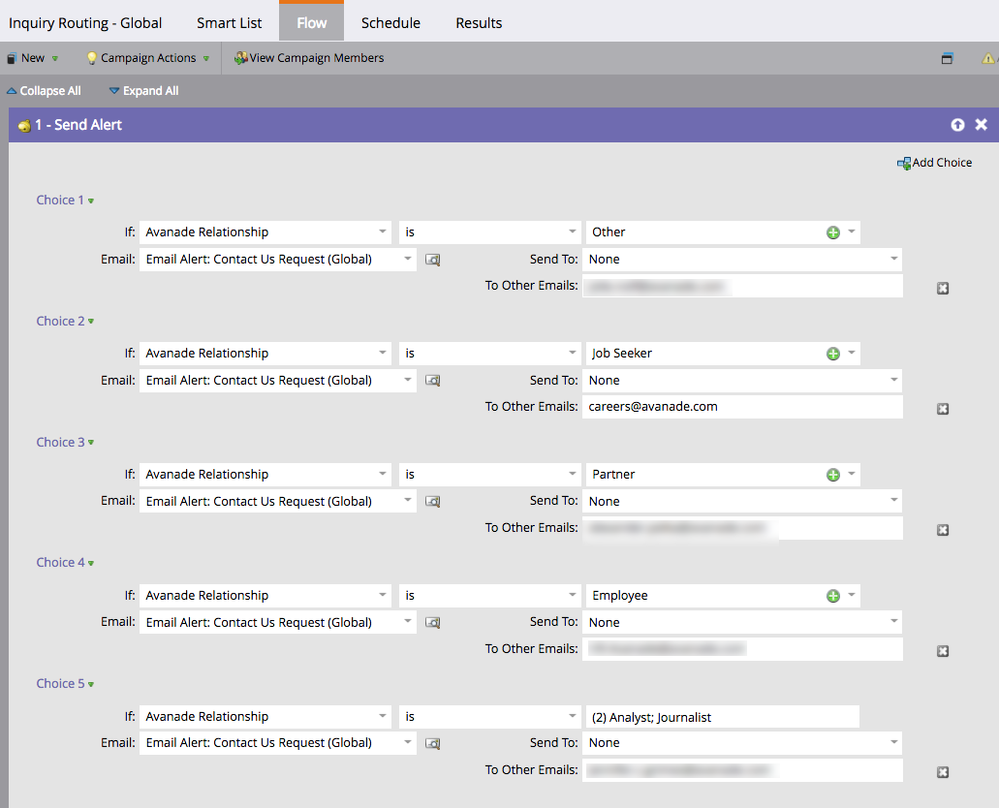Add value next to Other in Choice 1
Viewport: 999px width, 808px height.
pyautogui.click(x=833, y=233)
